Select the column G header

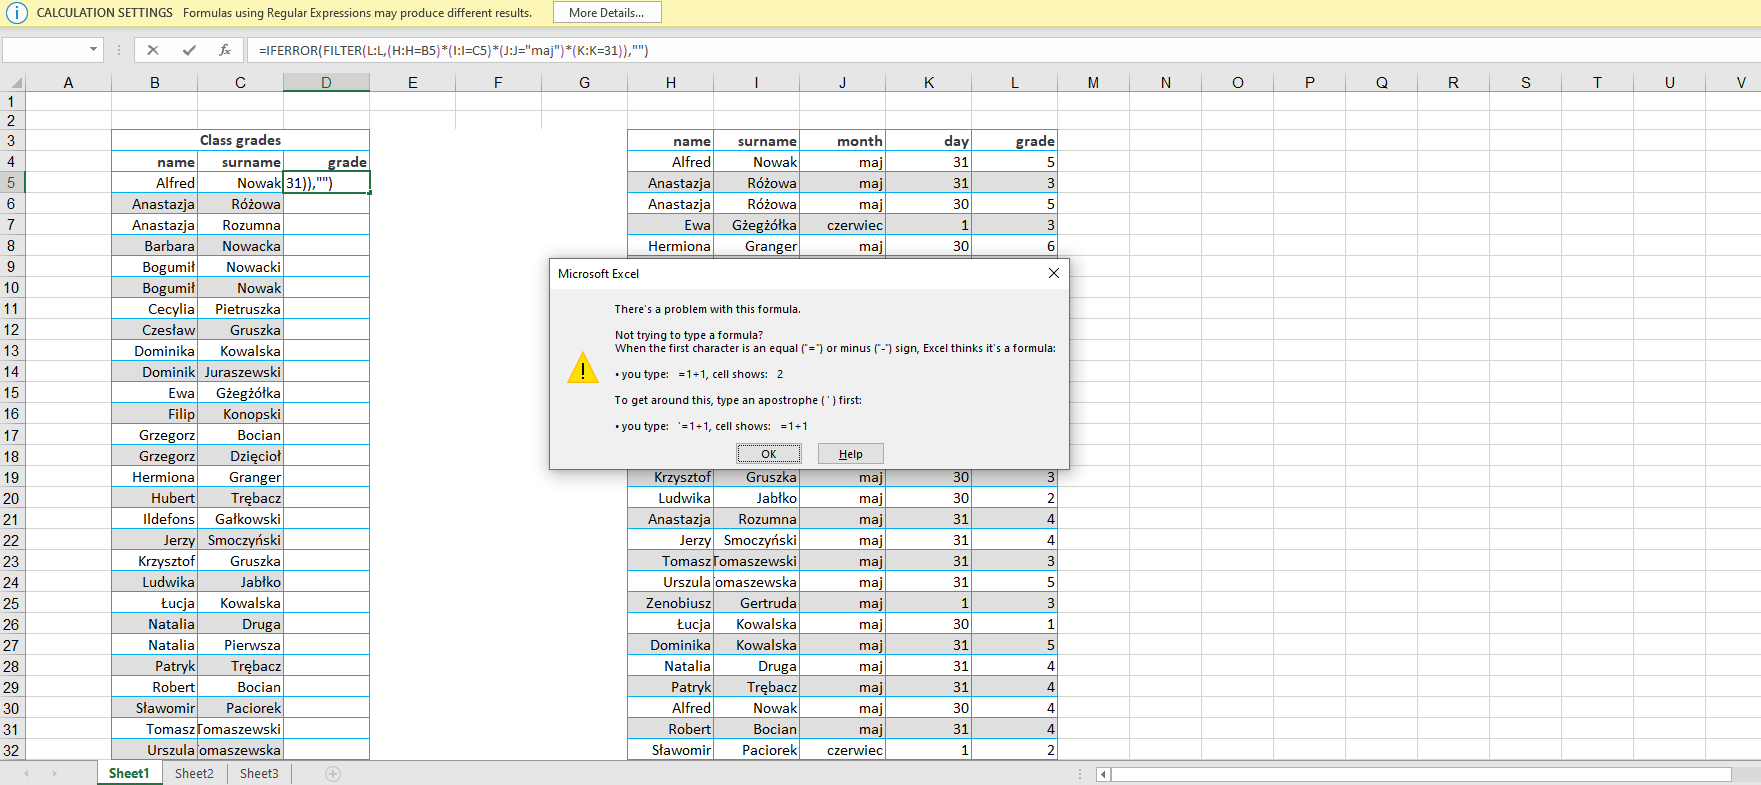(584, 83)
